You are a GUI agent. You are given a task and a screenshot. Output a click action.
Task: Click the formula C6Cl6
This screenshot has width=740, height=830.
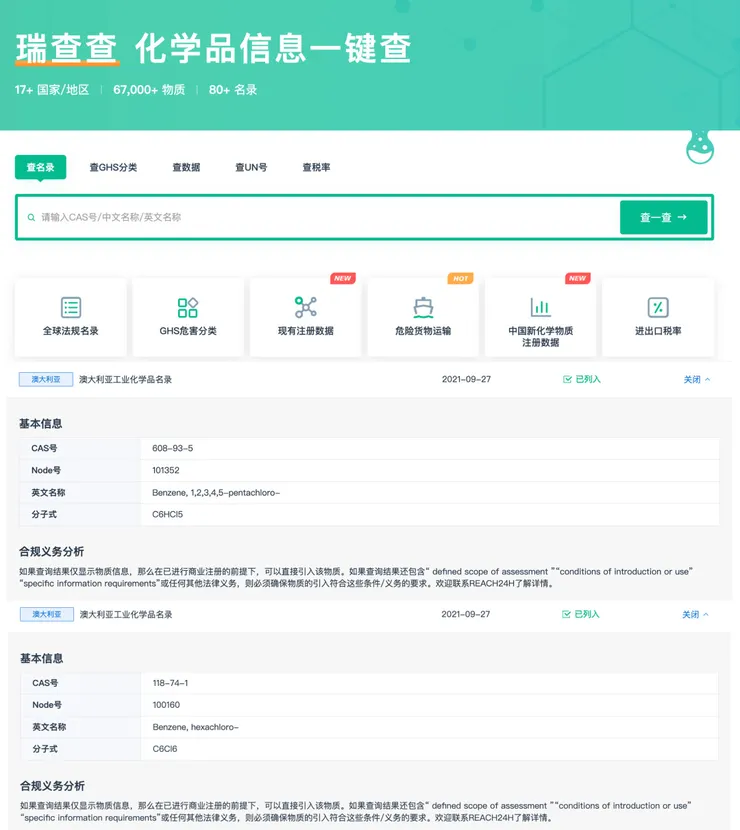(165, 748)
